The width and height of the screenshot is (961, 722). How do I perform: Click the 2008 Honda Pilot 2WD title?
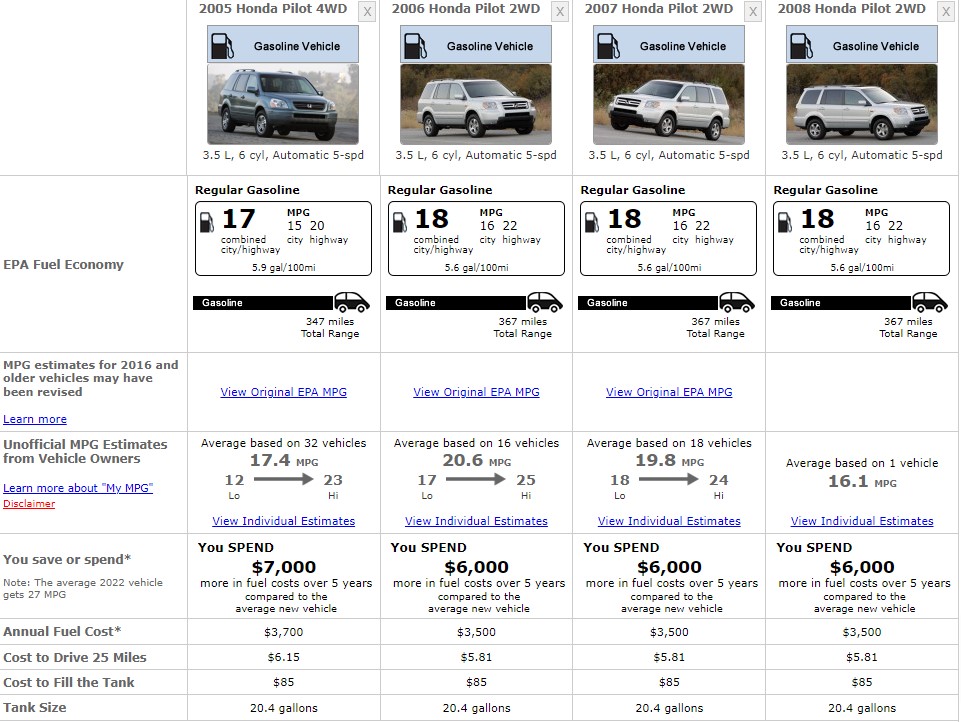[x=852, y=9]
